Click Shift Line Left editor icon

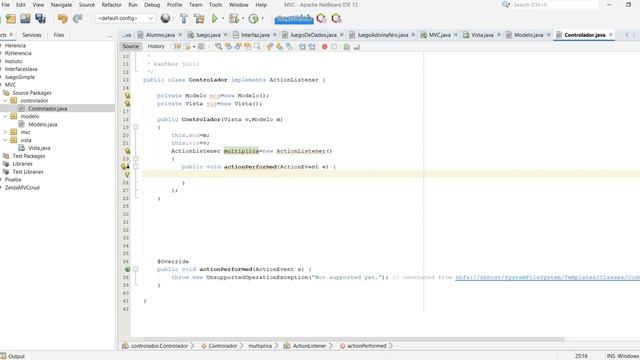[302, 47]
